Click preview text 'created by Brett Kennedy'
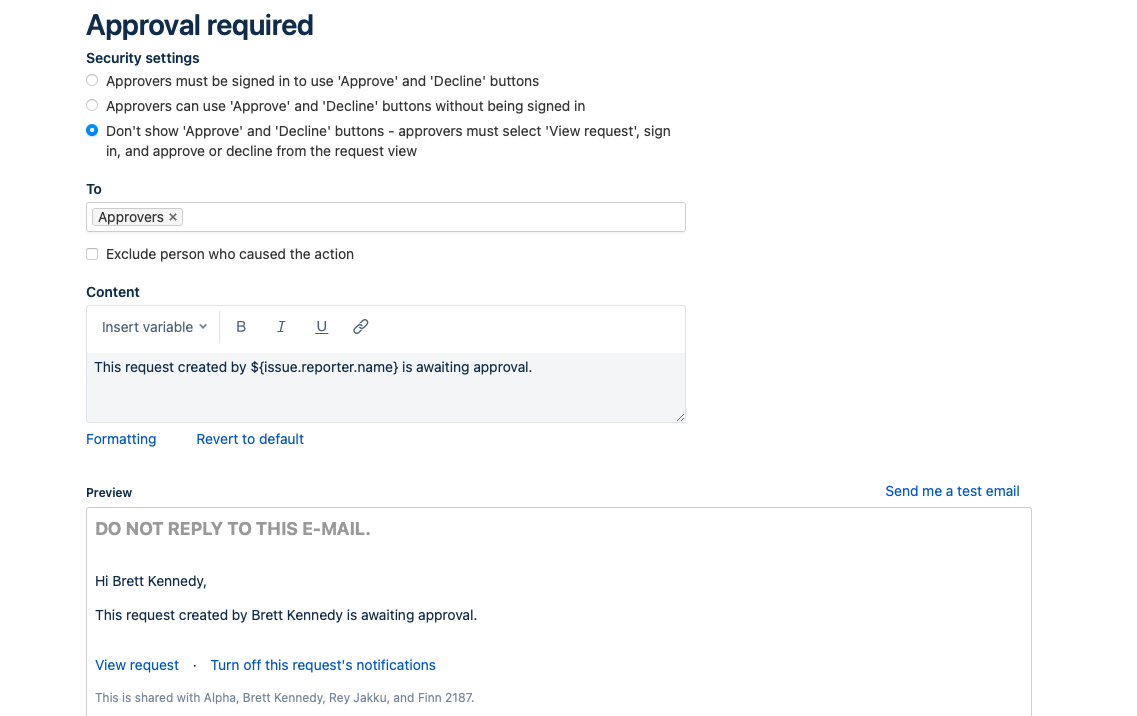 pos(259,615)
